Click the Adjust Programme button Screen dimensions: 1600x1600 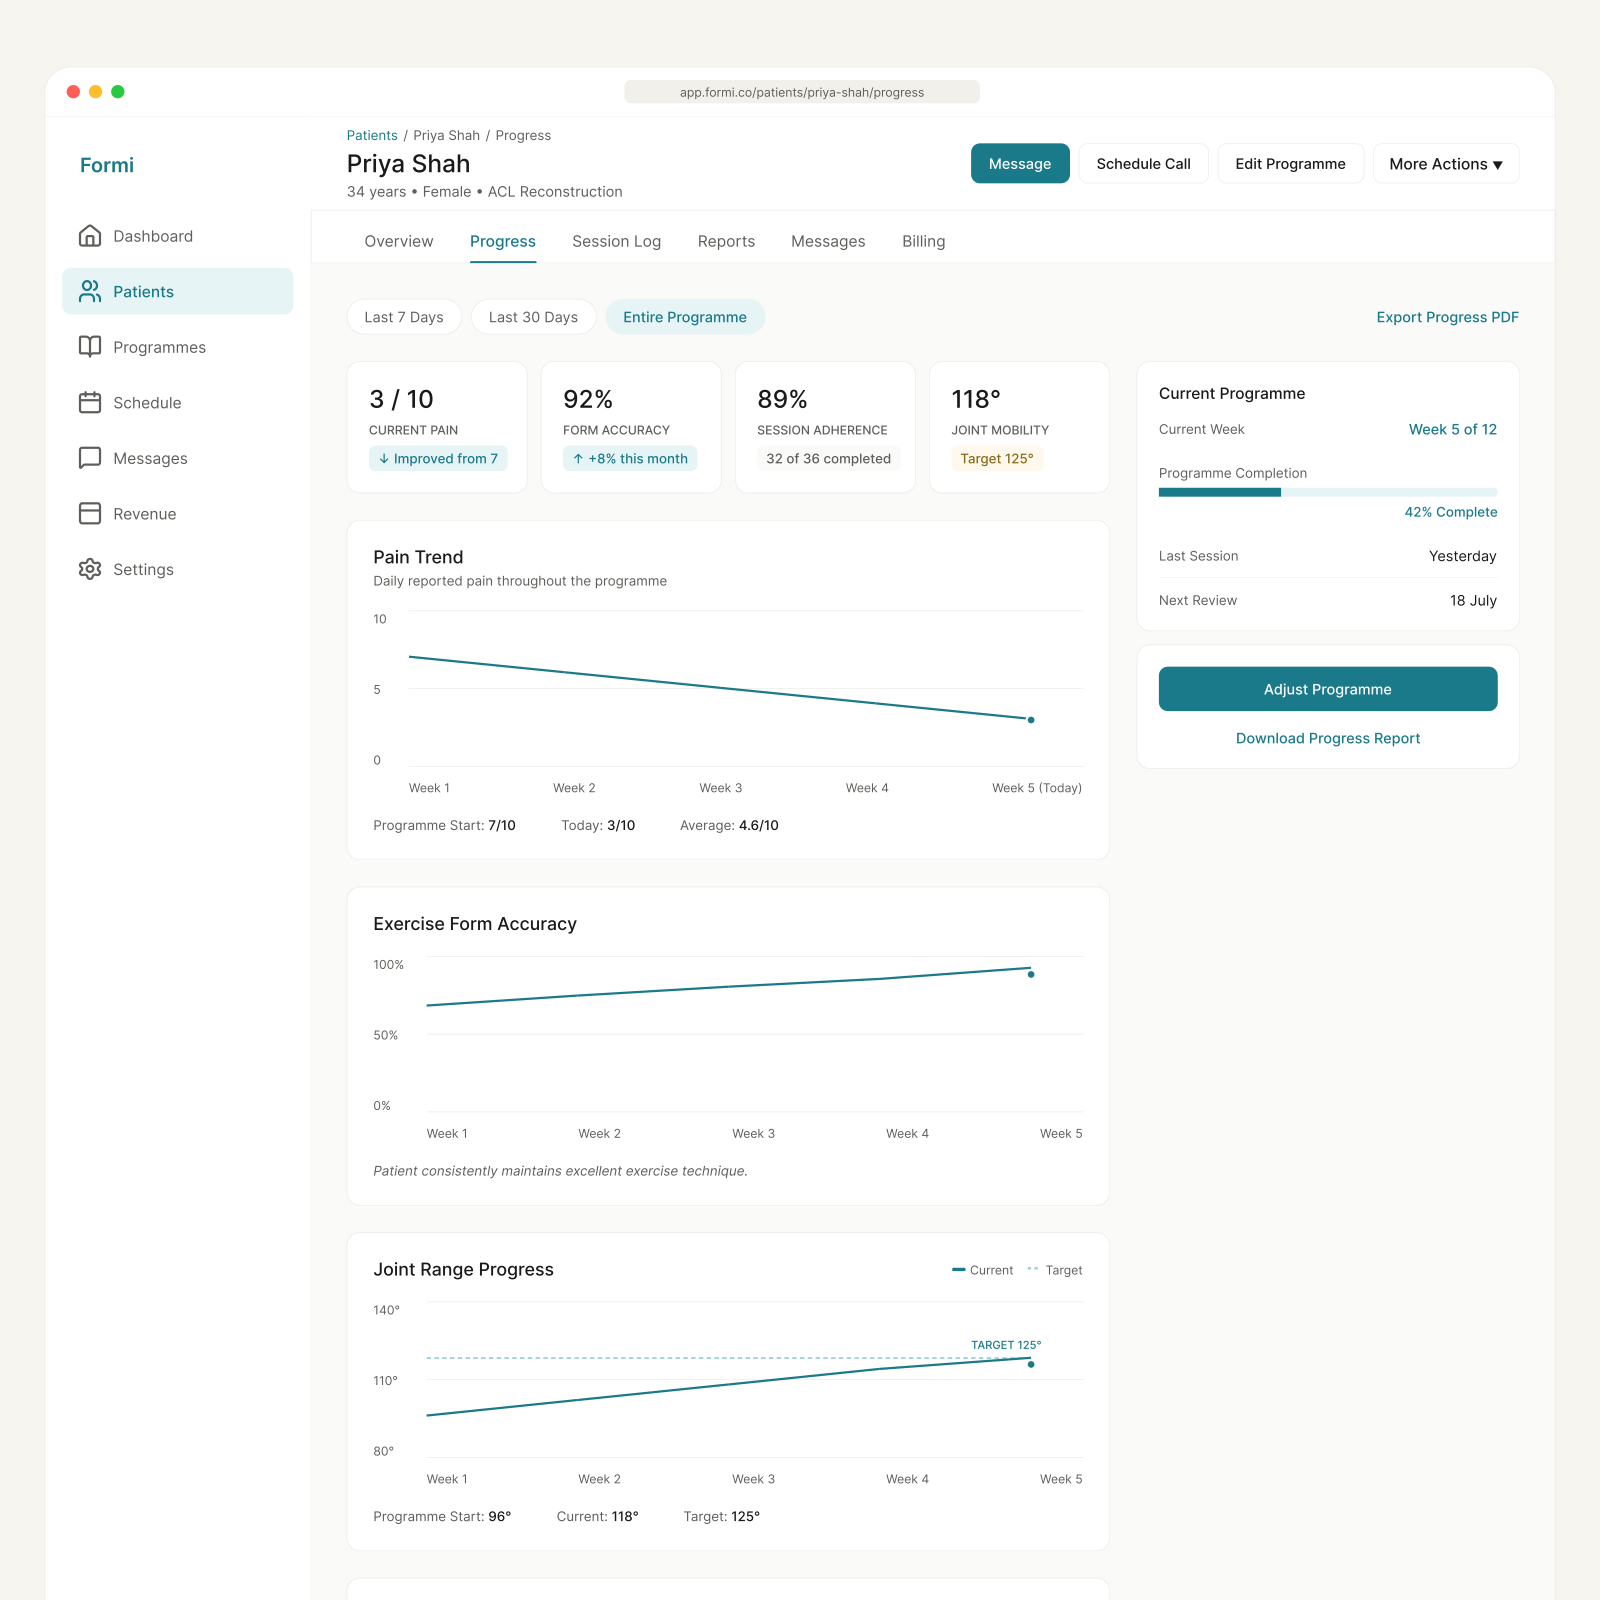1328,689
